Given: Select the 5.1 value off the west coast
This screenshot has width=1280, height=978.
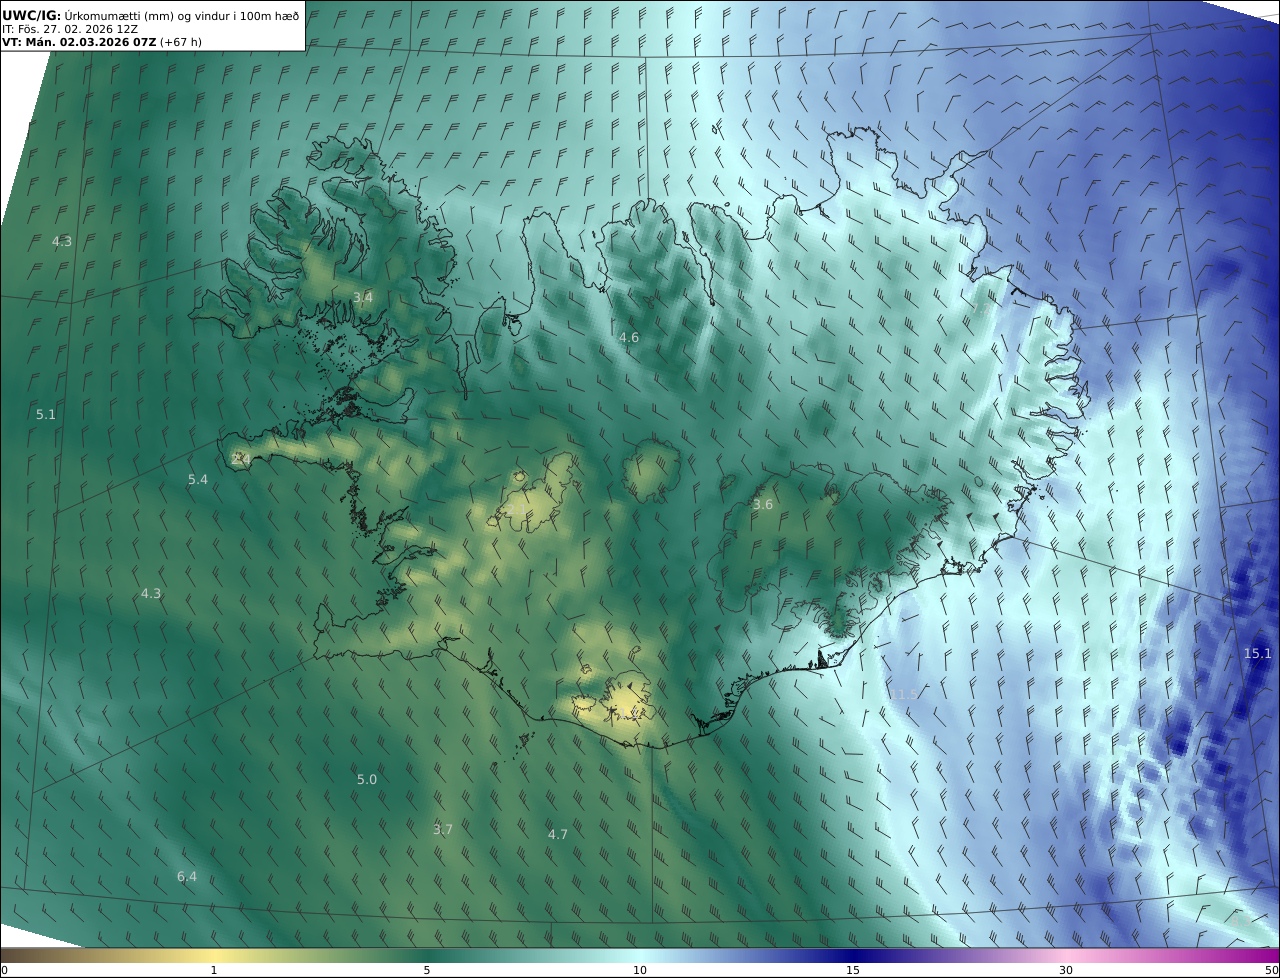Looking at the screenshot, I should [46, 414].
